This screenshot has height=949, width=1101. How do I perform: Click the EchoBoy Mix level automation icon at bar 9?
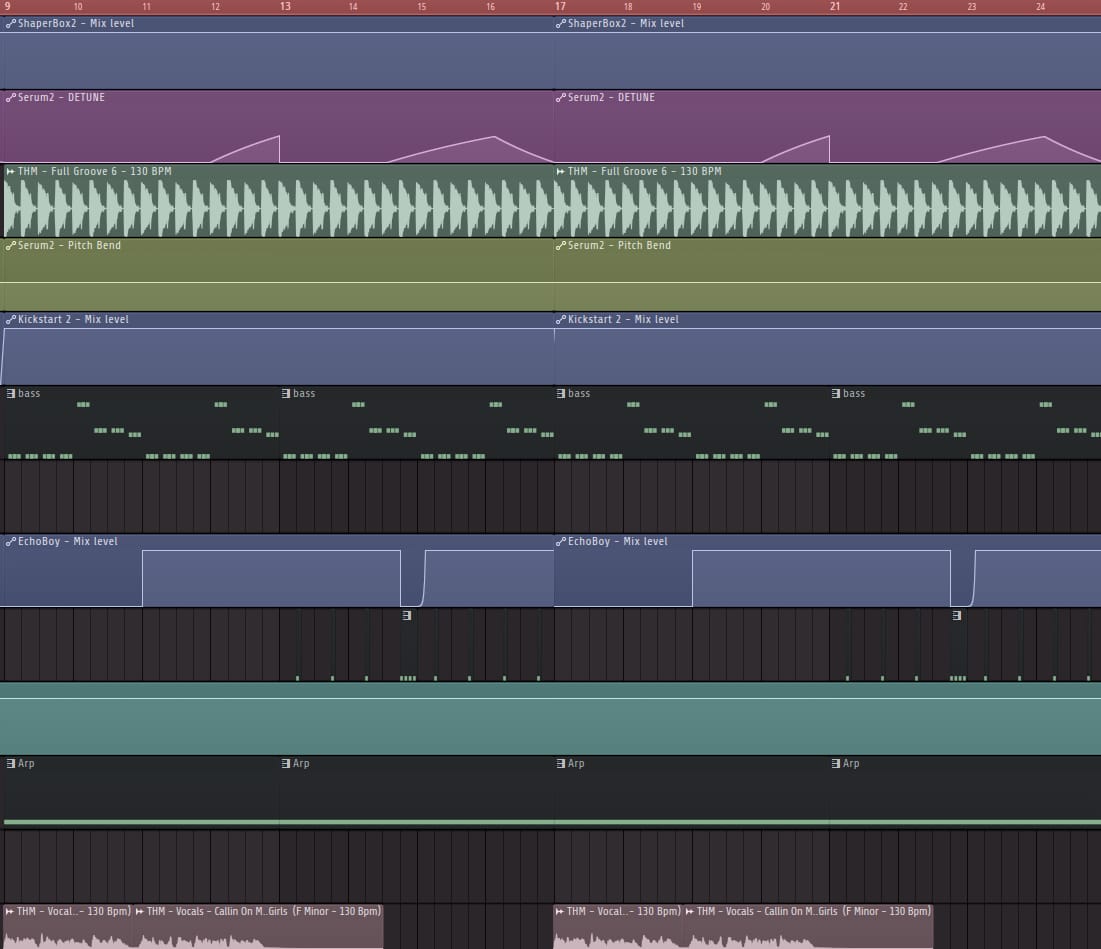11,542
